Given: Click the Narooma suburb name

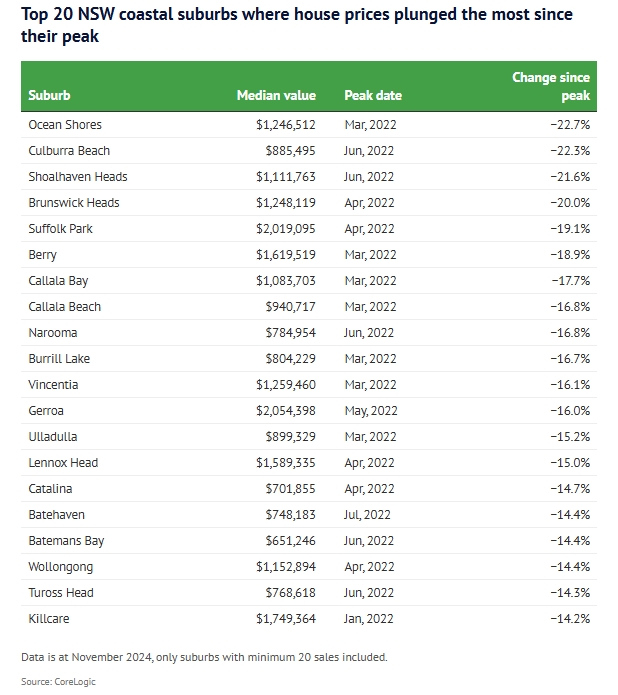Looking at the screenshot, I should (53, 333).
